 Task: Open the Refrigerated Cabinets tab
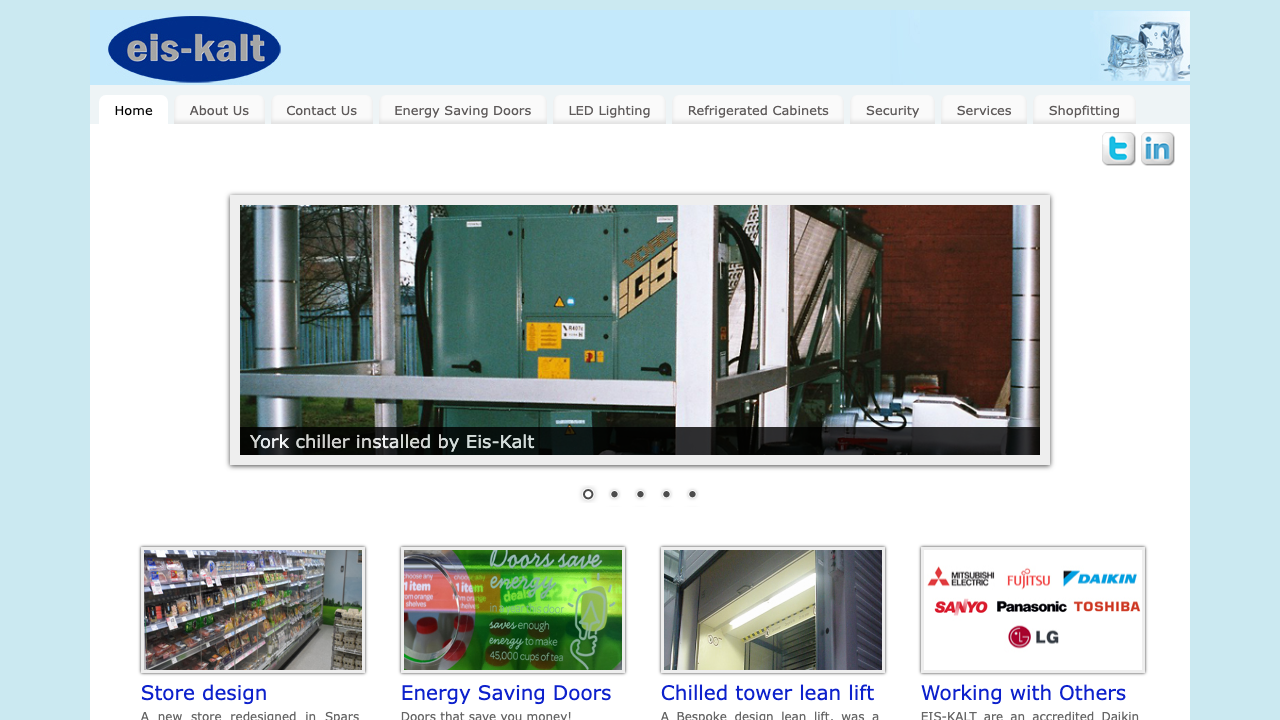click(x=757, y=110)
